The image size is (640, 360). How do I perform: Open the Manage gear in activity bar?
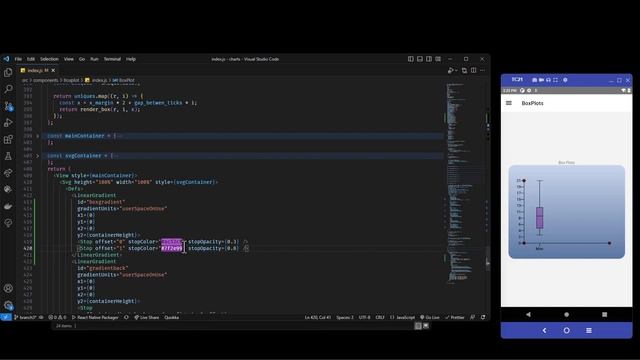(x=8, y=305)
